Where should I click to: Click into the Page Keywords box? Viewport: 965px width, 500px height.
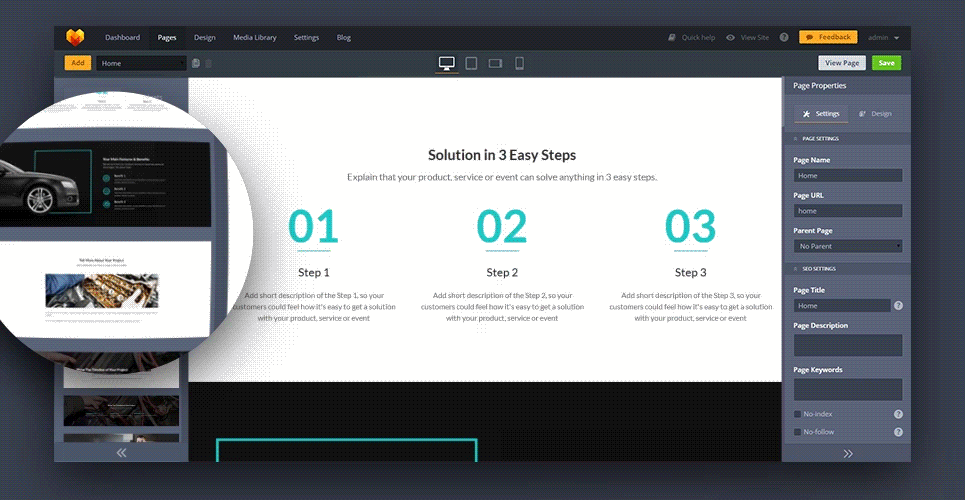848,390
